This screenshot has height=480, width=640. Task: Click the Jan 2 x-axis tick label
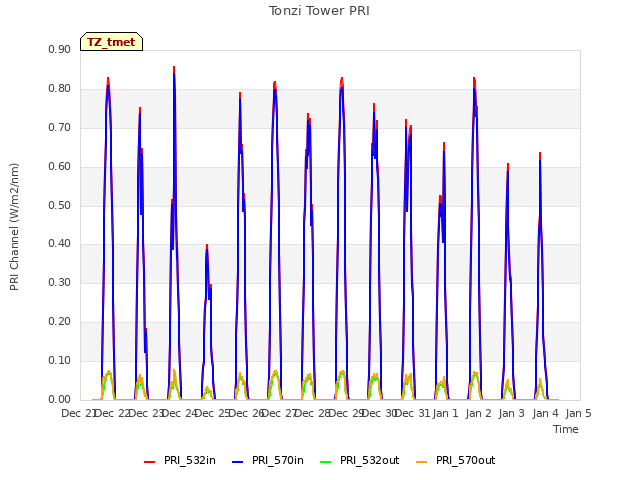(479, 413)
